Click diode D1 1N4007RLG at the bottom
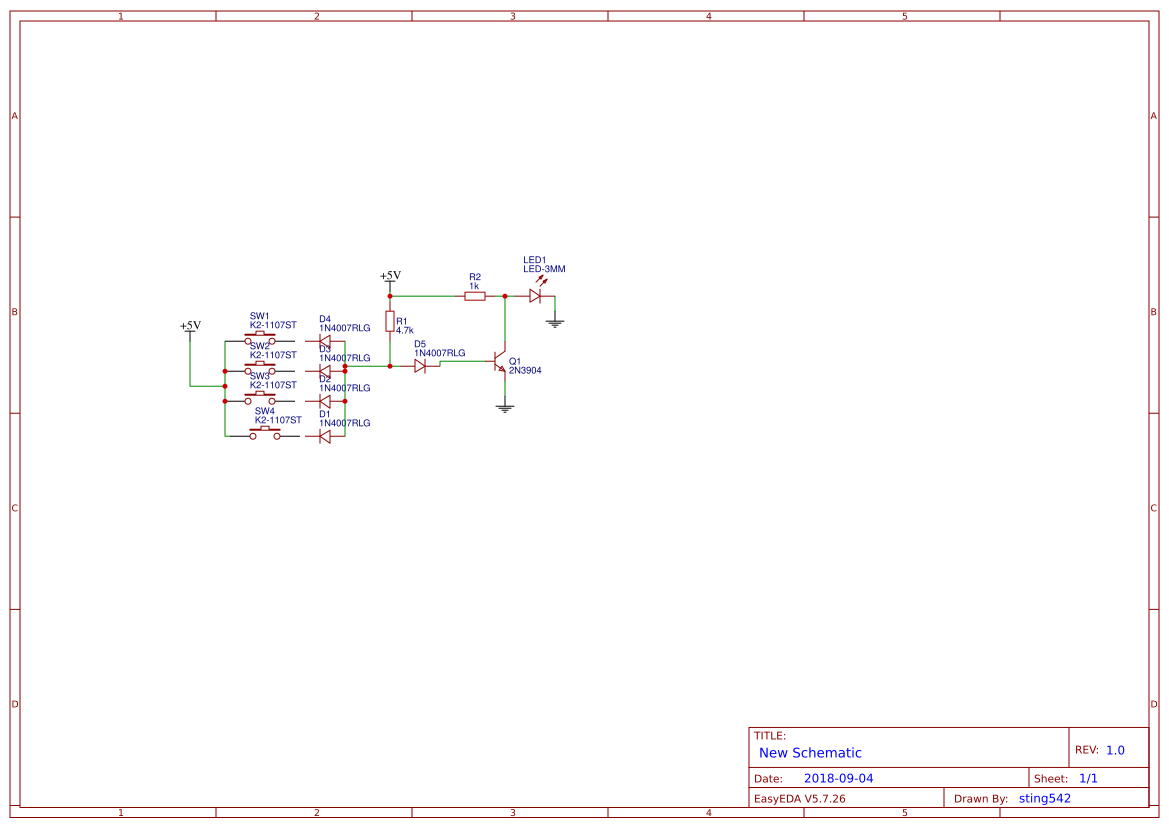1169x828 pixels. click(x=325, y=435)
